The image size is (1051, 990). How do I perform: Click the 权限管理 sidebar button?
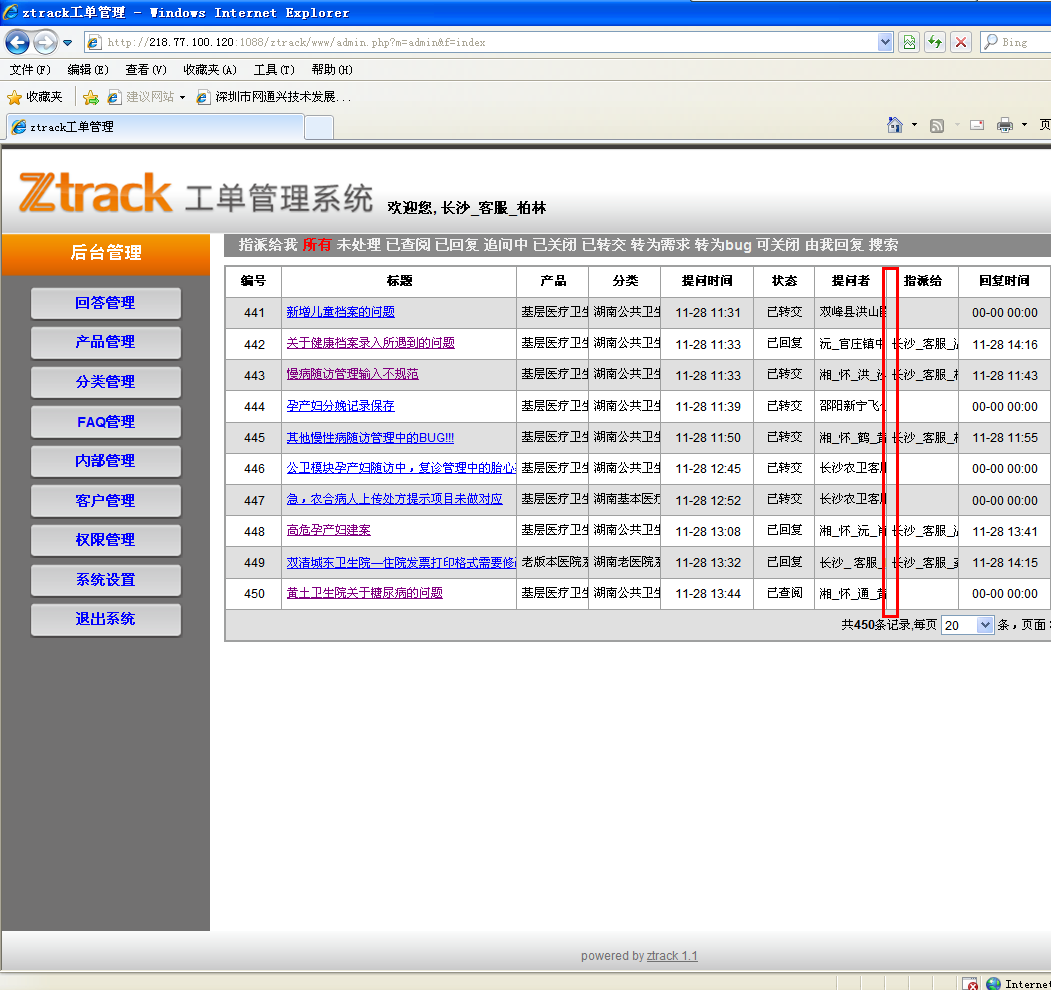coord(106,540)
